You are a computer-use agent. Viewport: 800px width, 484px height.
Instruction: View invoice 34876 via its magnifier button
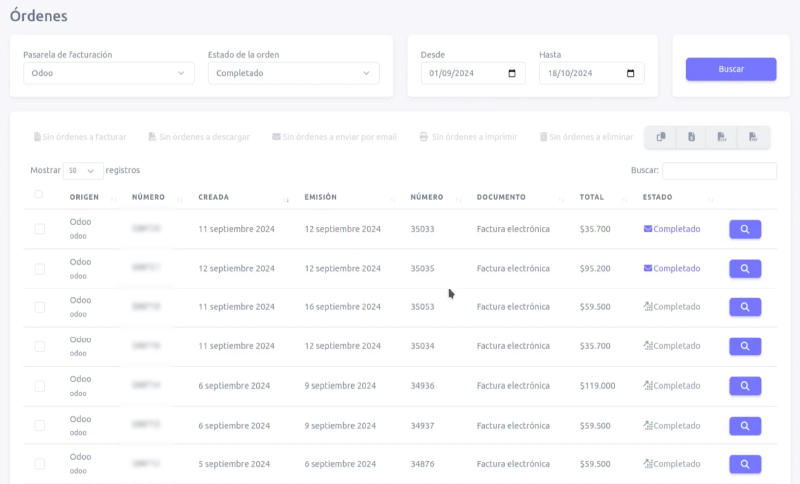click(x=745, y=464)
